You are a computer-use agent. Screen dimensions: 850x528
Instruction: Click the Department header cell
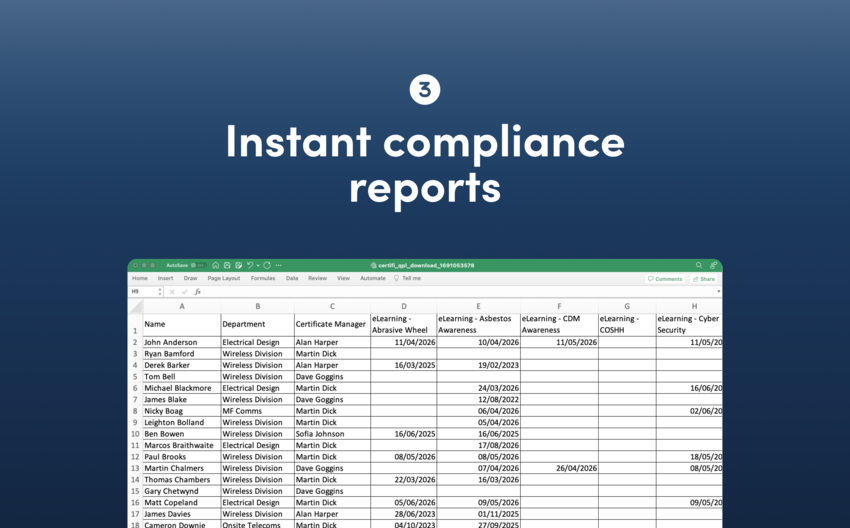(x=257, y=324)
